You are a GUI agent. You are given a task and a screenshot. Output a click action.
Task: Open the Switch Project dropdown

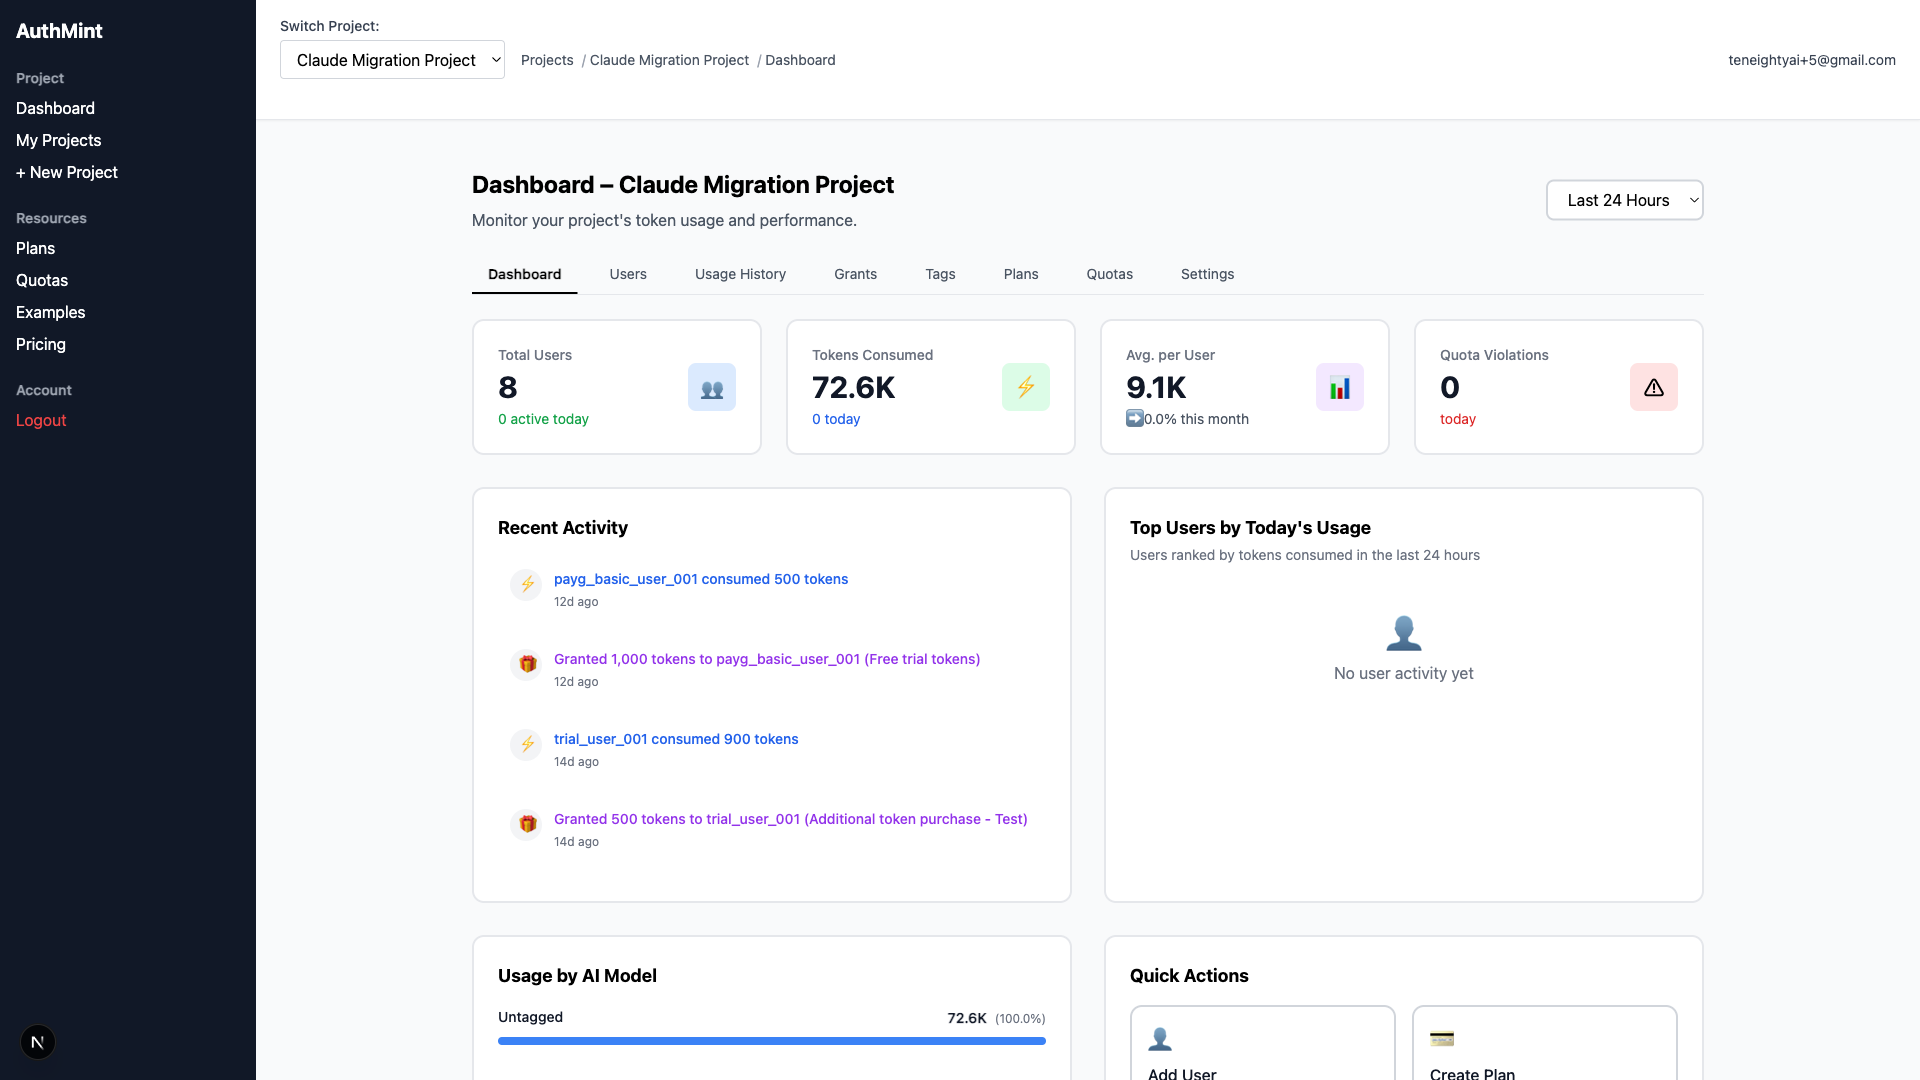392,60
